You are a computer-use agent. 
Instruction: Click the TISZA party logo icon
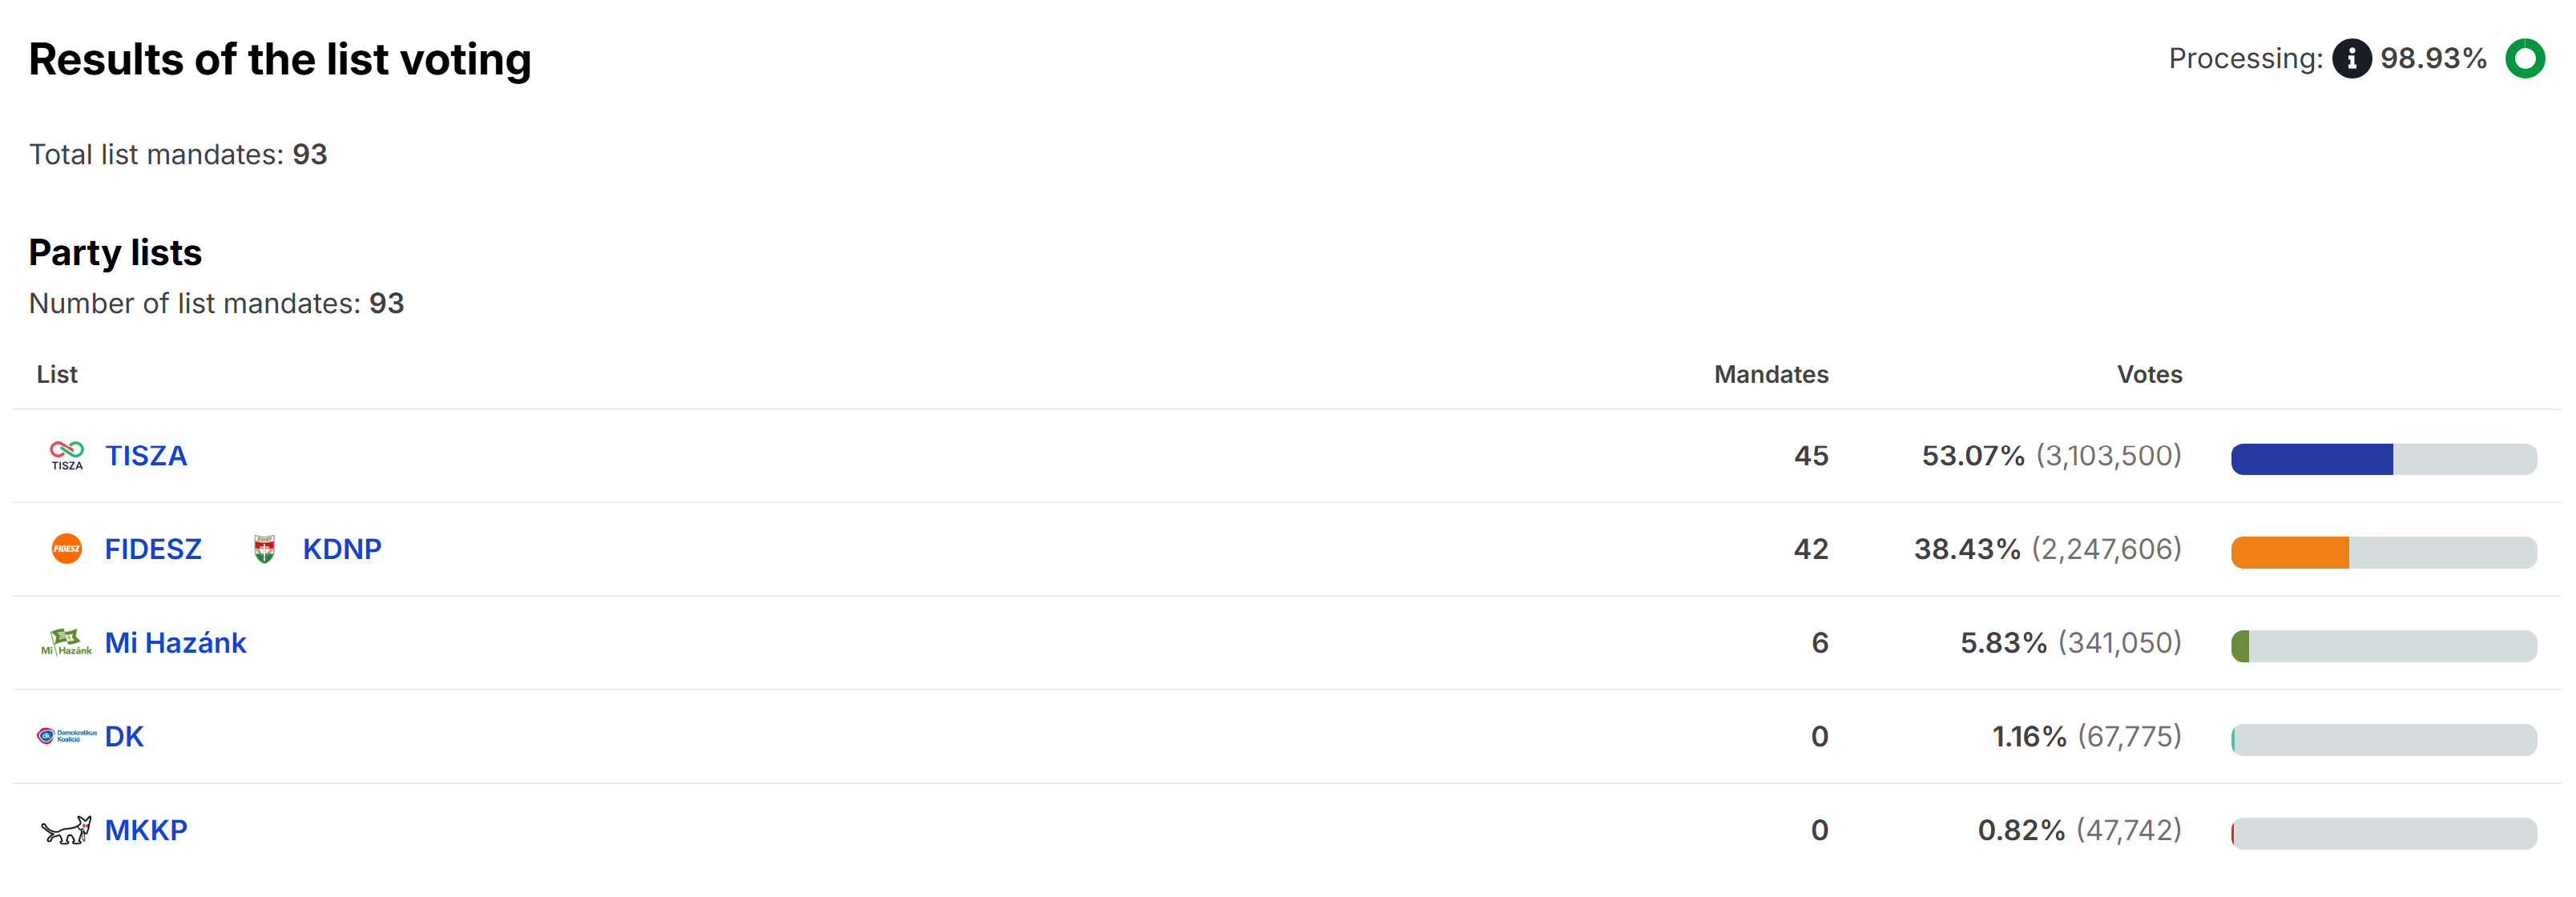[67, 455]
